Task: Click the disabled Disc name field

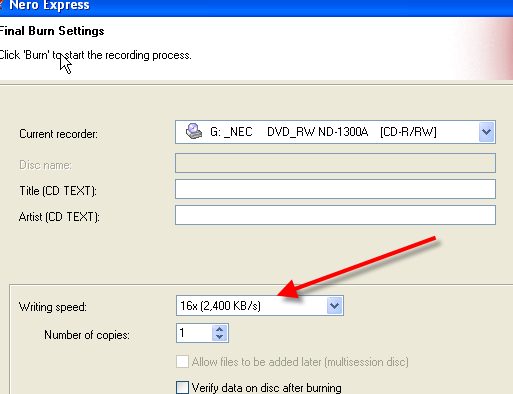Action: pos(335,163)
